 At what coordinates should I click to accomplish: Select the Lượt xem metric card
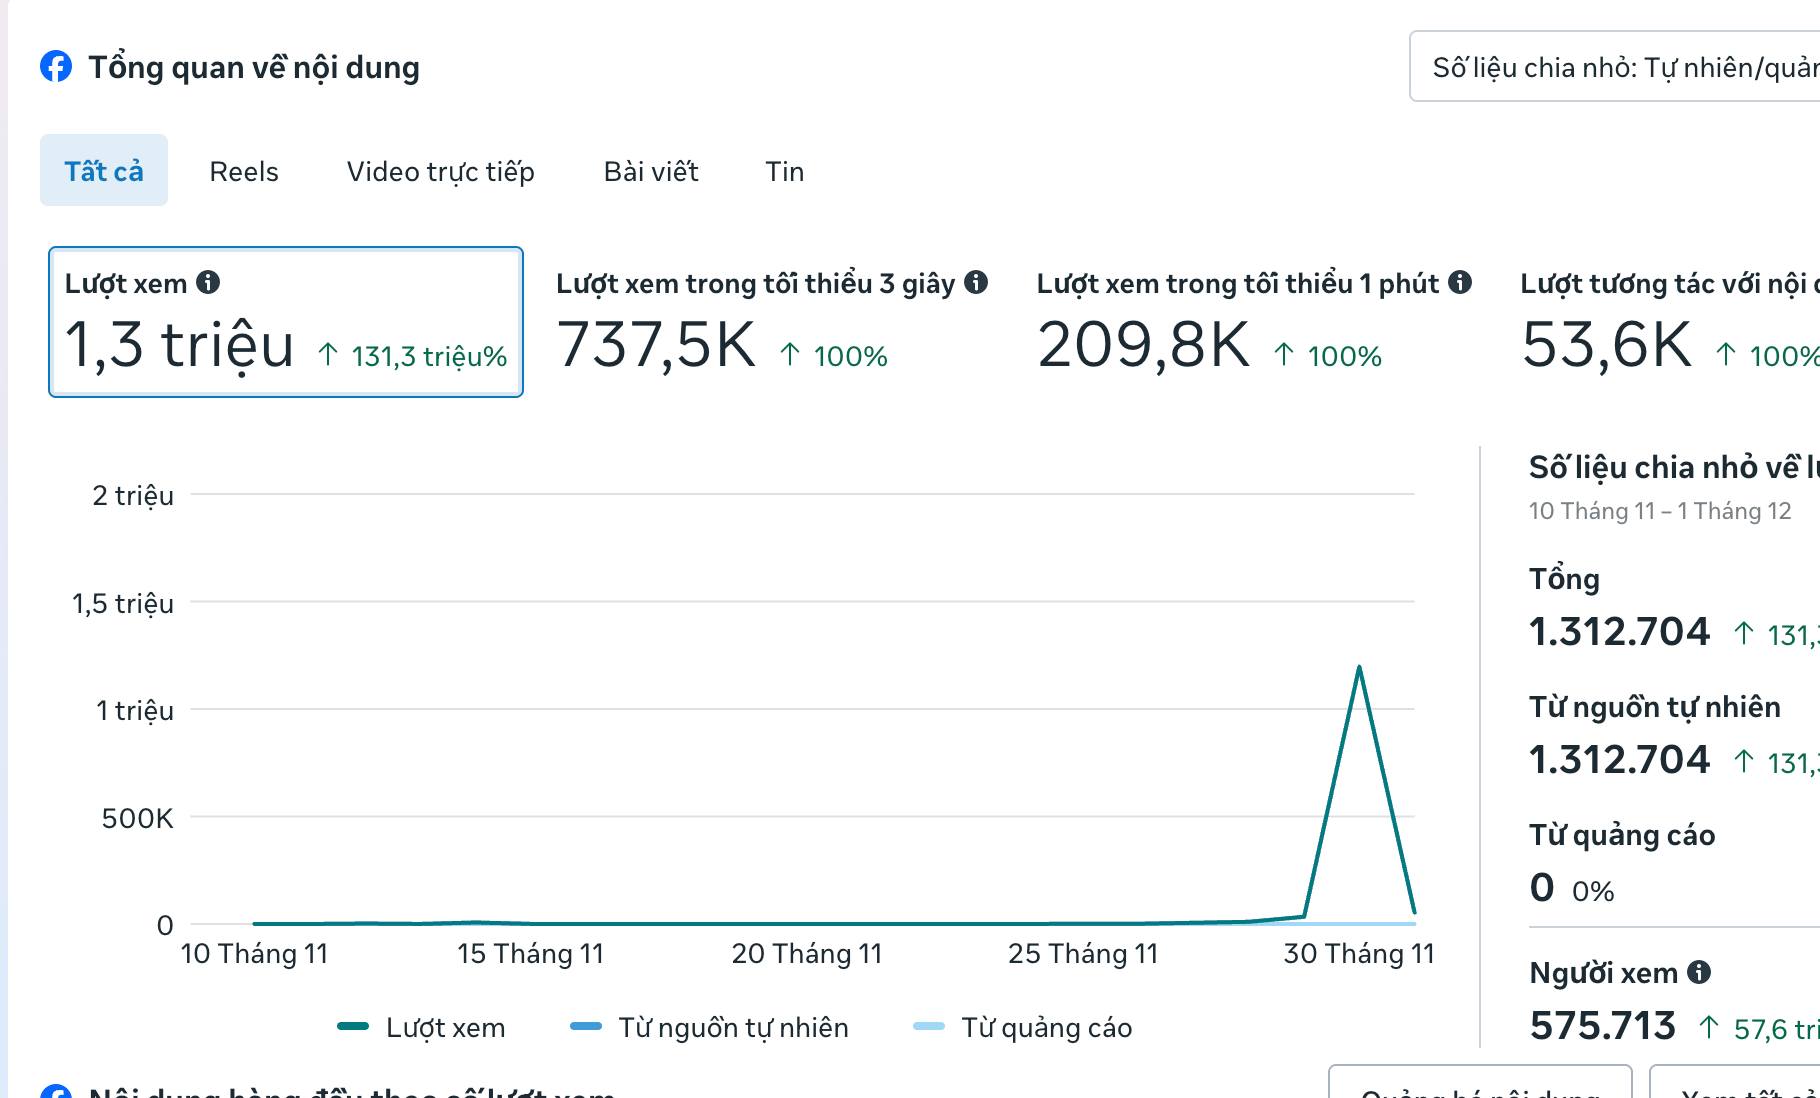[x=286, y=322]
